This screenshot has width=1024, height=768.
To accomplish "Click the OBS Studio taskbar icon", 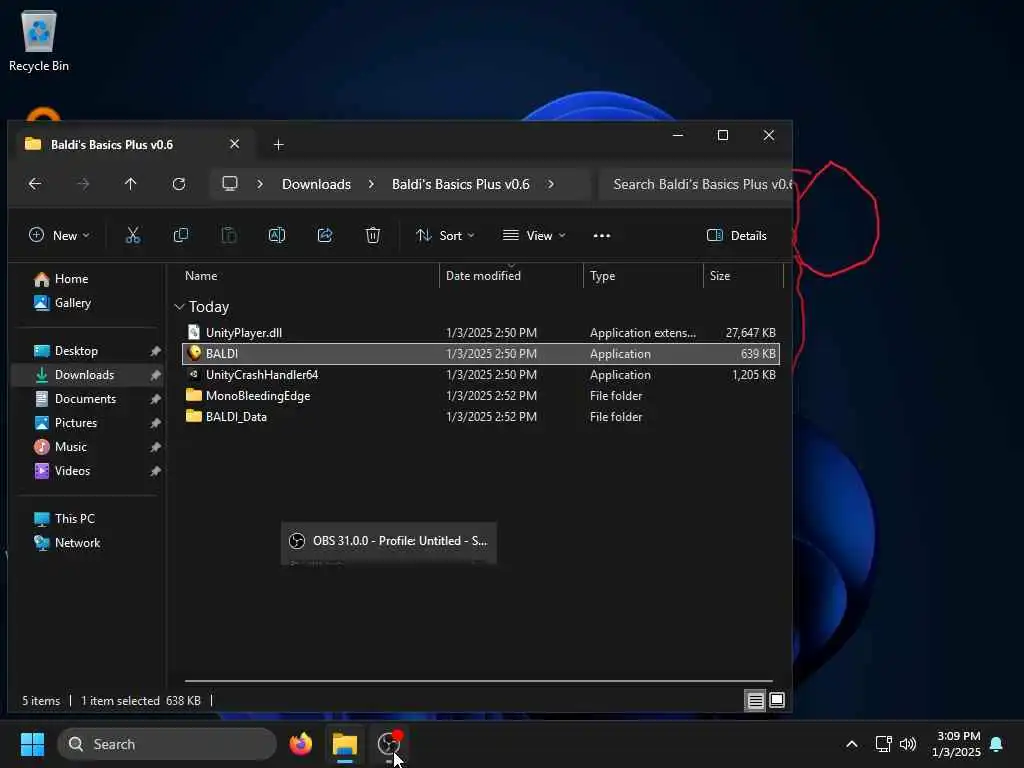I will pos(389,744).
